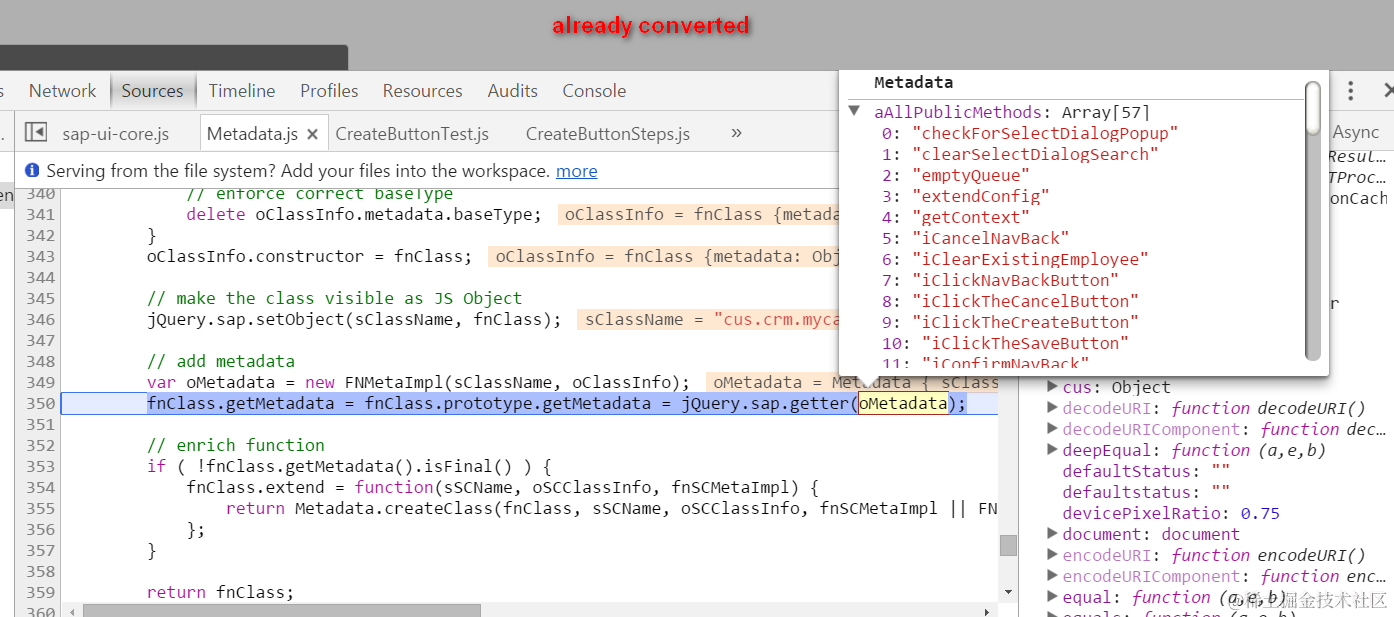
Task: Expand the encodeURIComponent function entry
Action: [1053, 576]
